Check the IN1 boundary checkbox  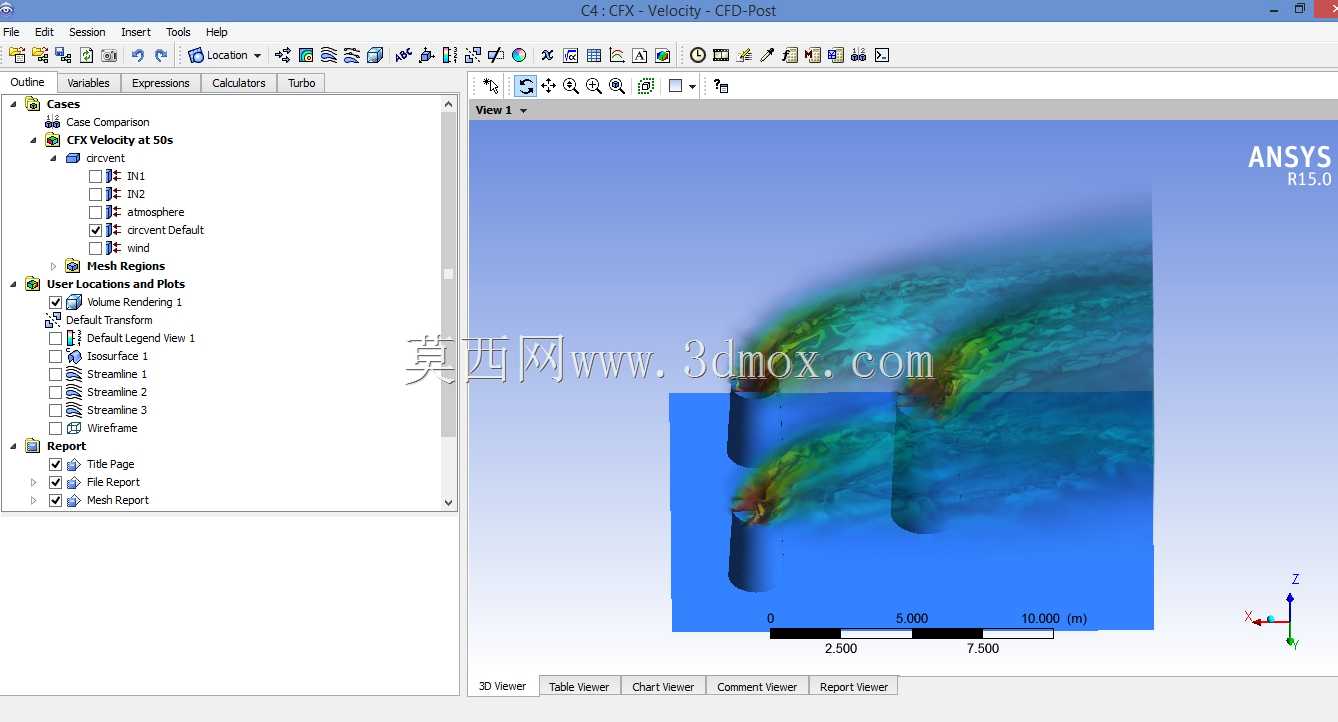pyautogui.click(x=96, y=176)
